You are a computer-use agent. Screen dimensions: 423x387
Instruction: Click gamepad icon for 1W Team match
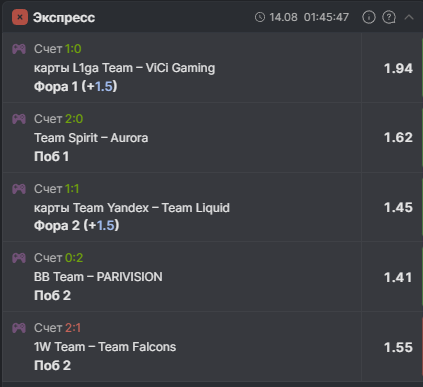(19, 328)
